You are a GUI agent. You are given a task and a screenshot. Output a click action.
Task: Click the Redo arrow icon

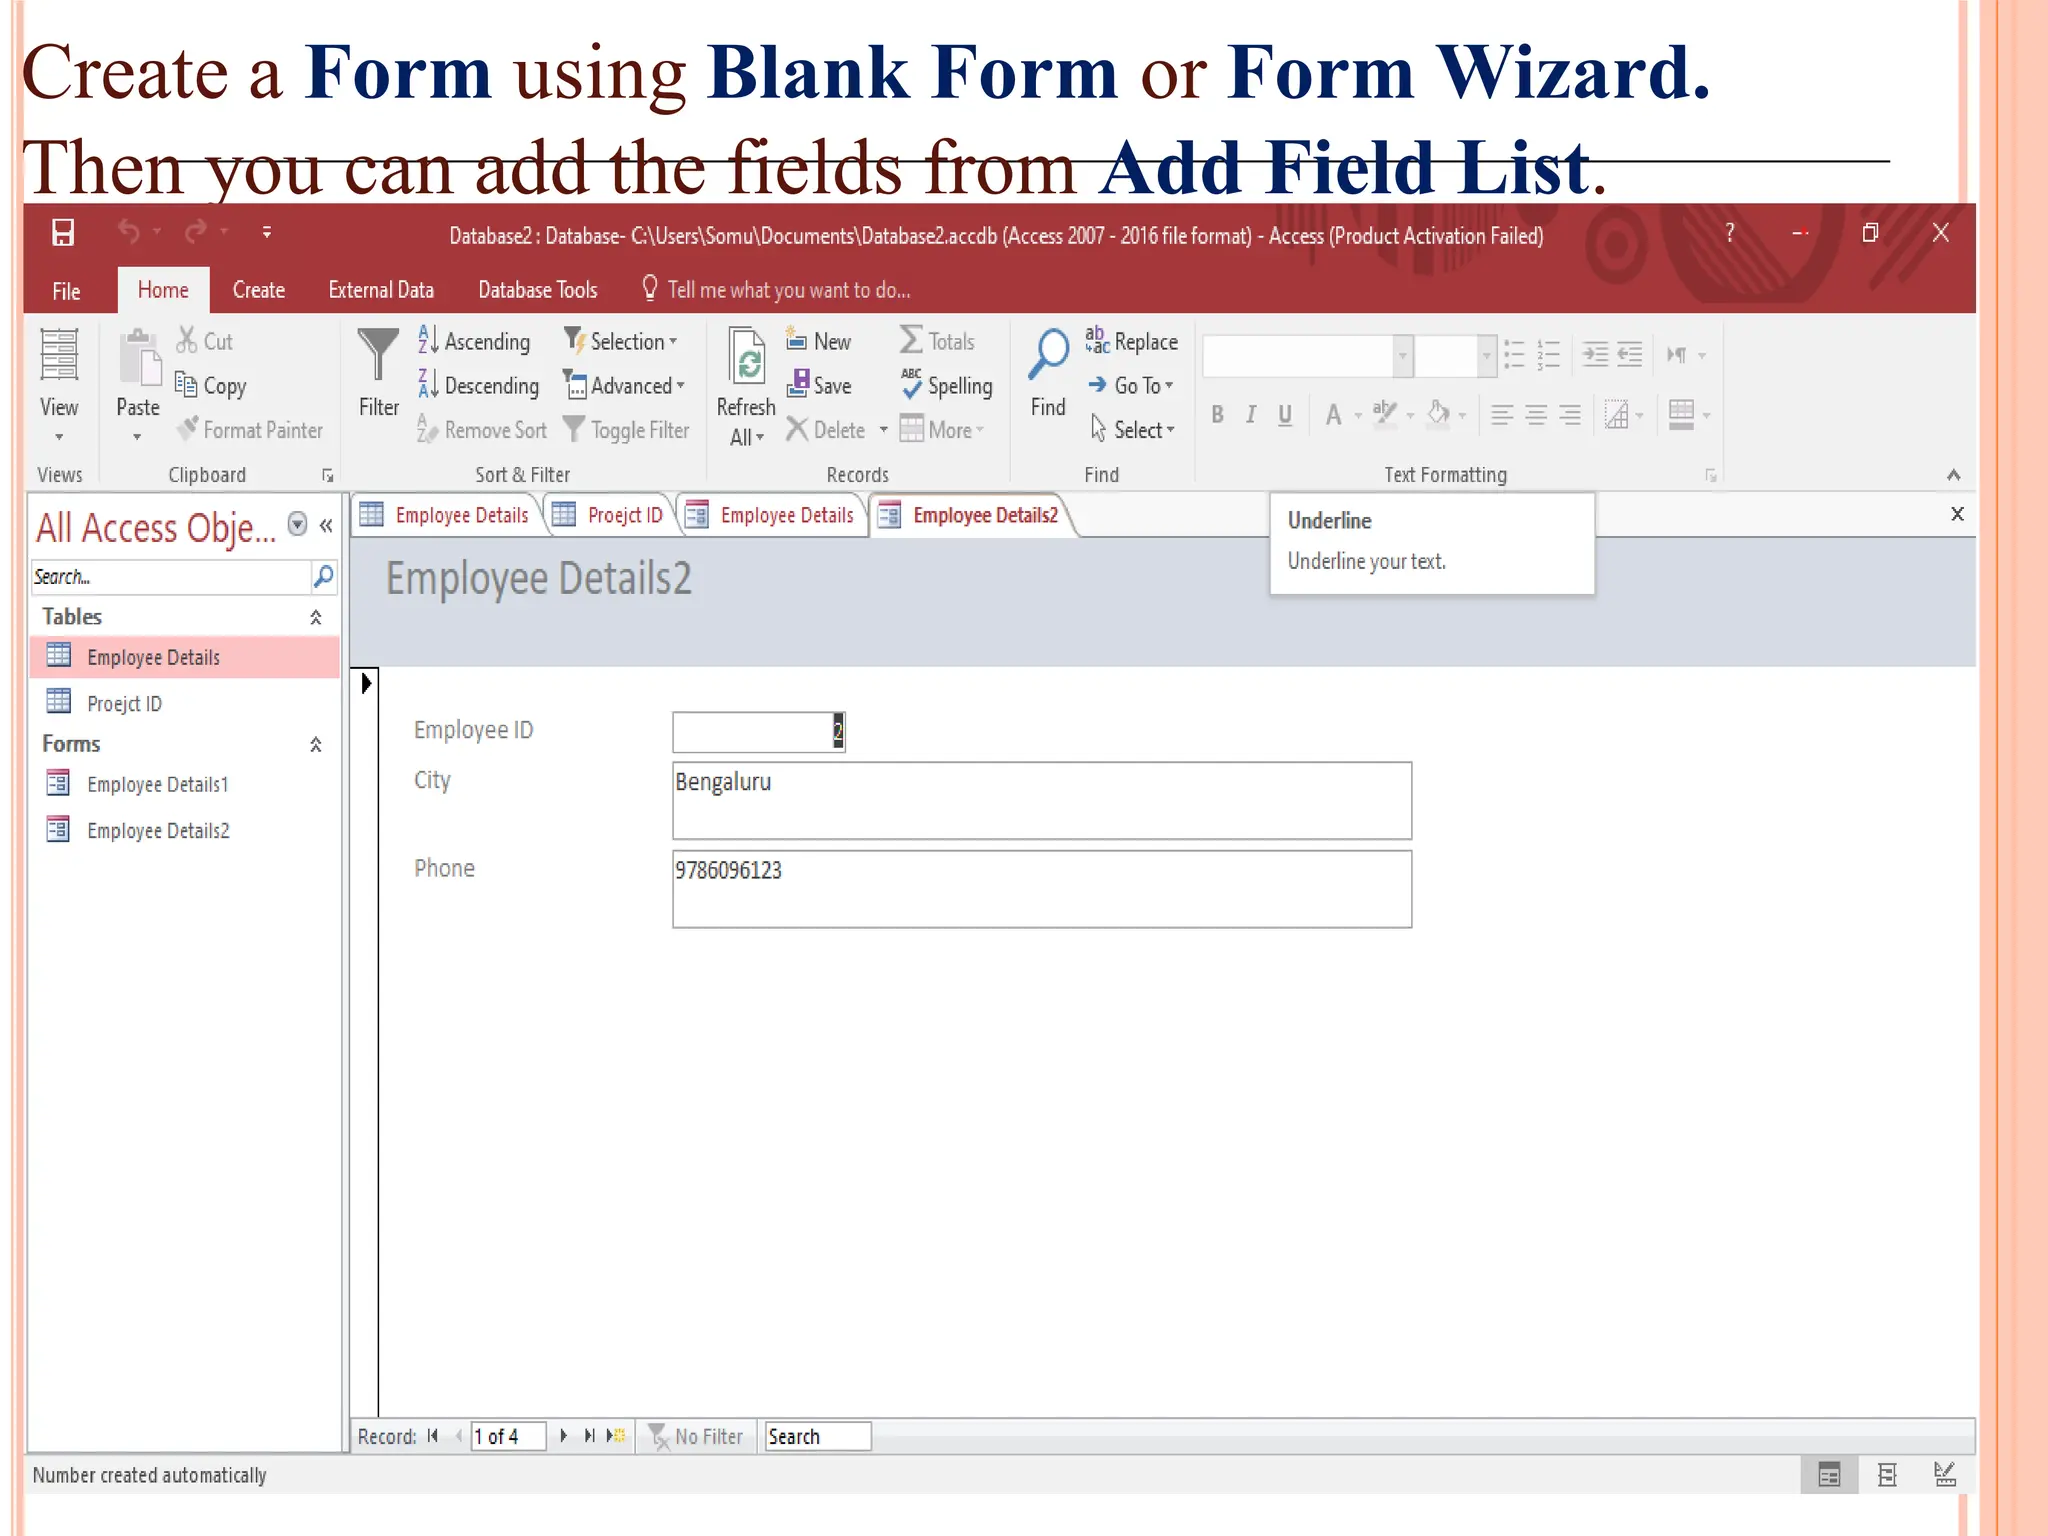pyautogui.click(x=196, y=232)
